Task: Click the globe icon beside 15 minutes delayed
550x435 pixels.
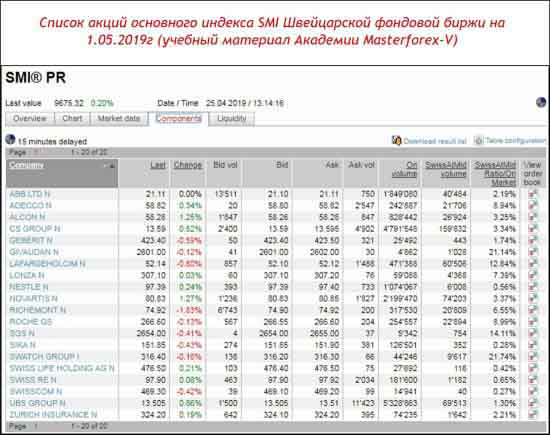Action: tap(10, 139)
